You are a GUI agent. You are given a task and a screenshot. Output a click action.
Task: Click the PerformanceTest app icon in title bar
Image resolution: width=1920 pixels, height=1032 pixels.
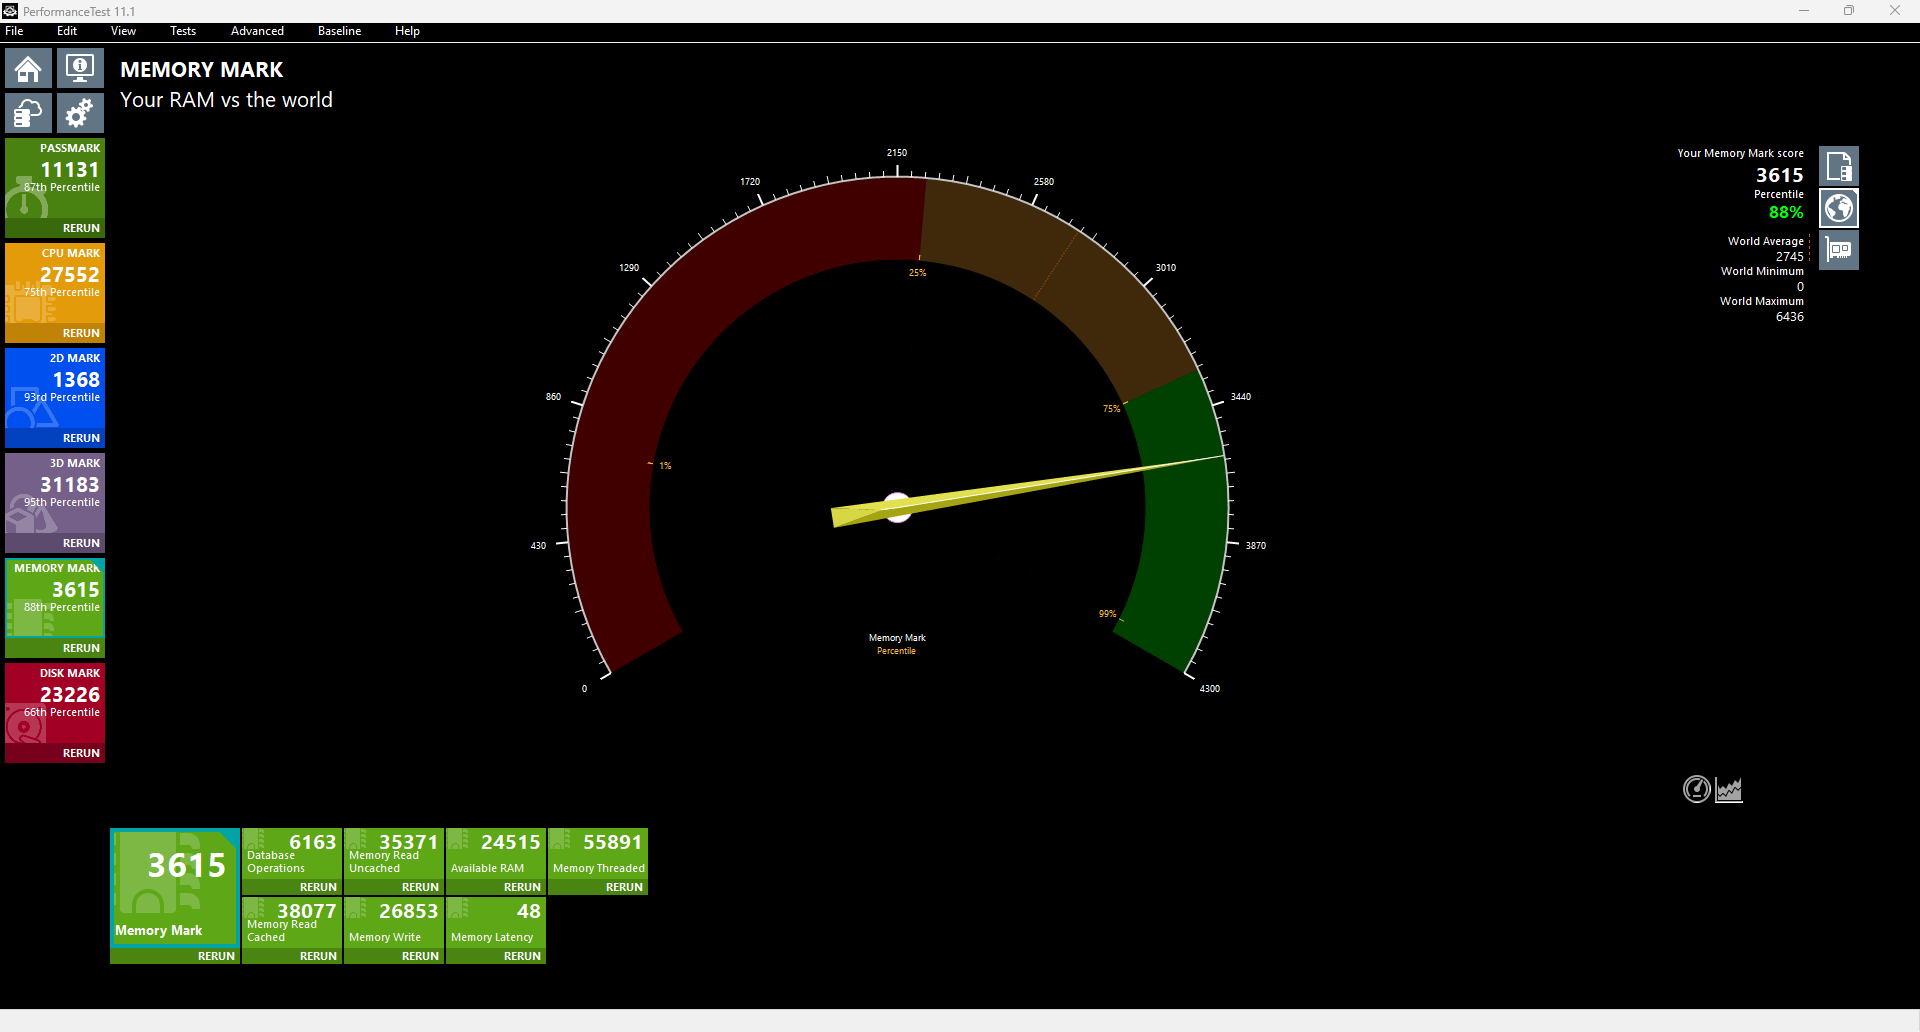[x=10, y=11]
